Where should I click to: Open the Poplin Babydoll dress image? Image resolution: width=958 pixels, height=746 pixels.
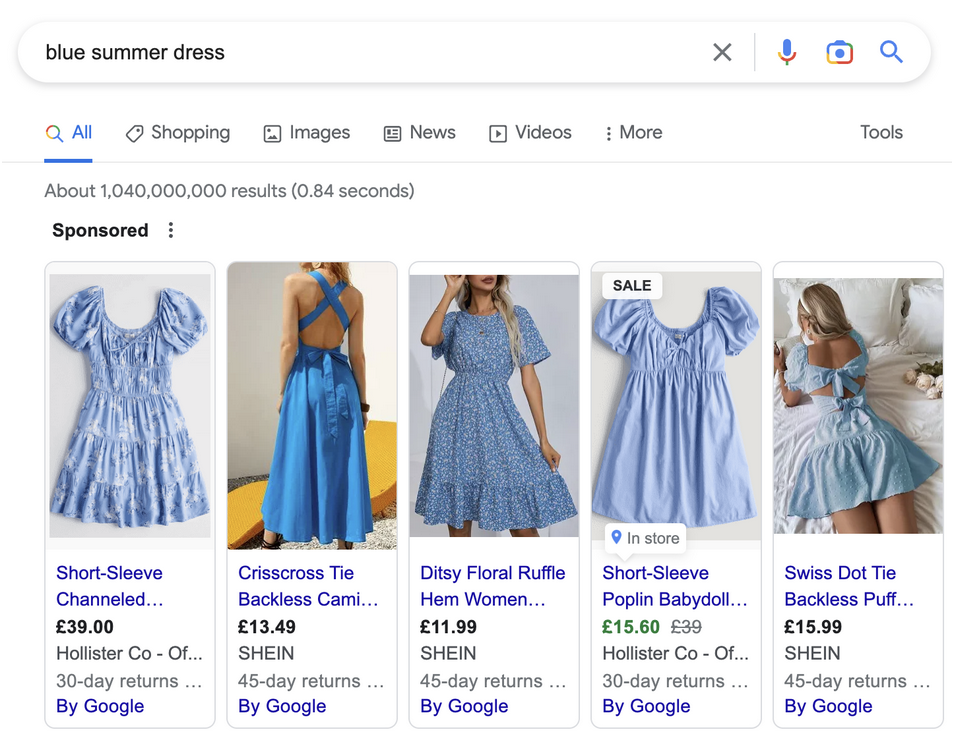pos(676,406)
